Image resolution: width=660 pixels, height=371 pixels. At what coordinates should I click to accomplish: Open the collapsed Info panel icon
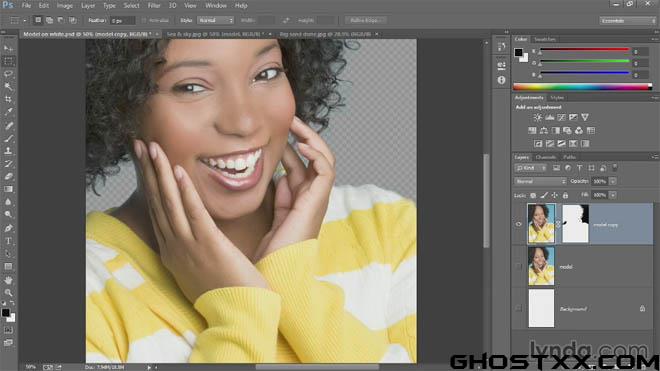pos(501,80)
